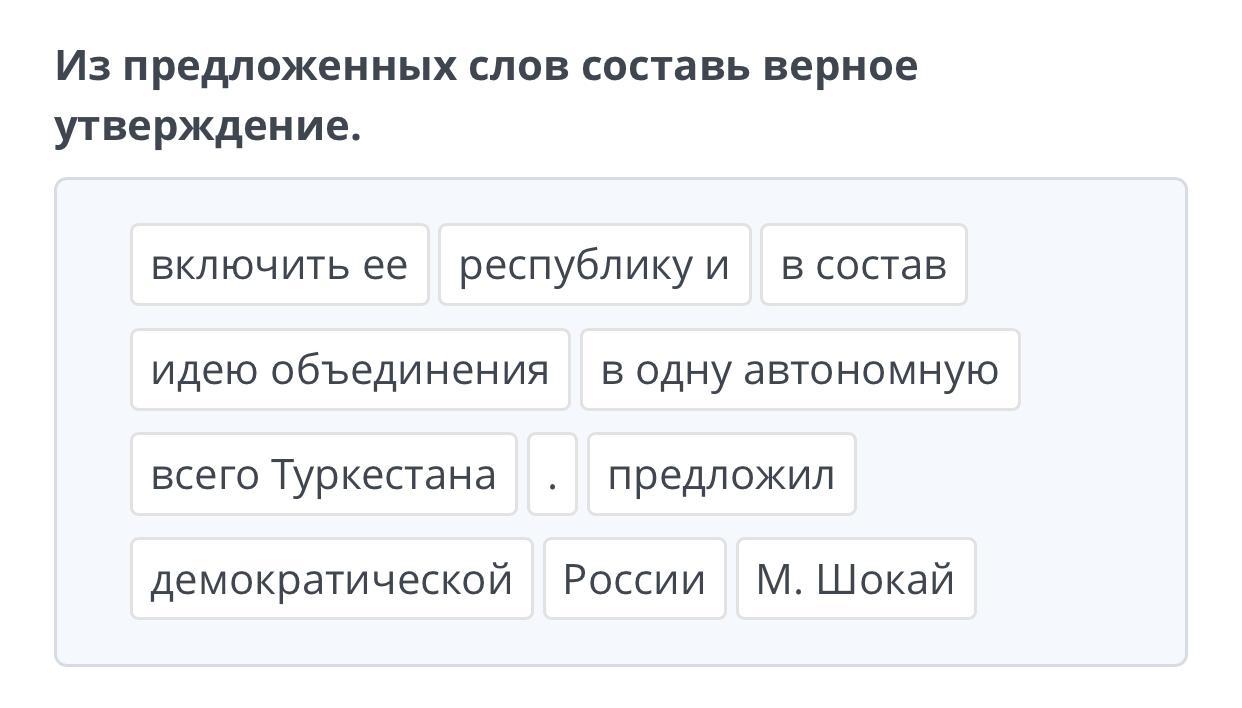Image resolution: width=1242 pixels, height=708 pixels.
Task: Add the verb tile "предложил"
Action: pyautogui.click(x=721, y=474)
